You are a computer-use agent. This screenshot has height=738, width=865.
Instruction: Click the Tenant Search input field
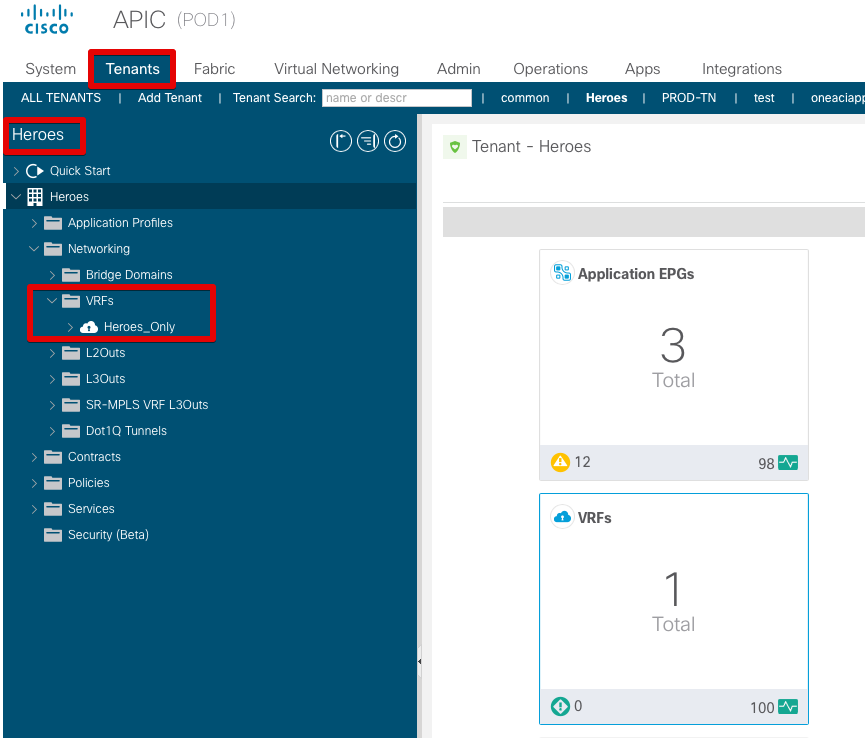click(397, 98)
